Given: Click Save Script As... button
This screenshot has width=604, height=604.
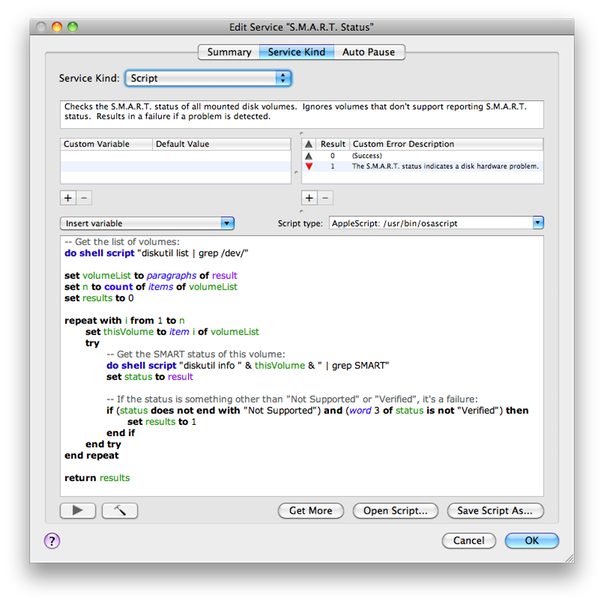Looking at the screenshot, I should pyautogui.click(x=495, y=511).
